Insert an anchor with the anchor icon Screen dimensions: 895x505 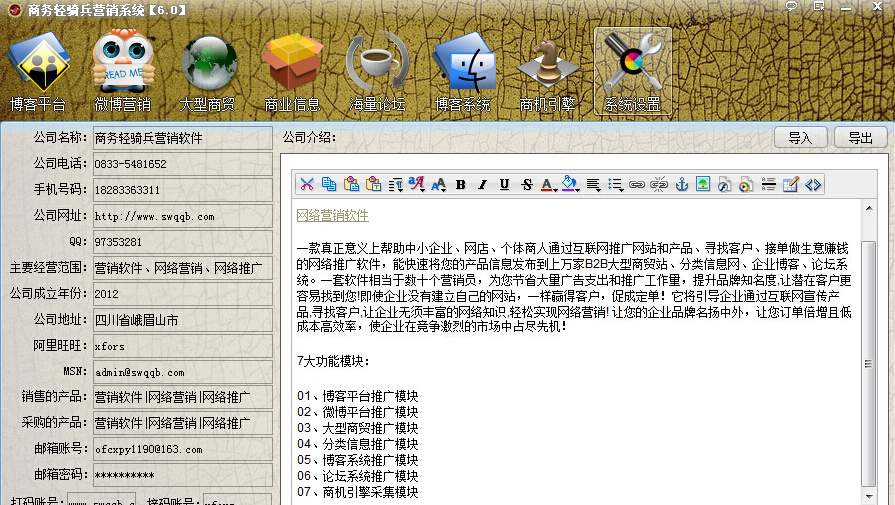pos(681,184)
